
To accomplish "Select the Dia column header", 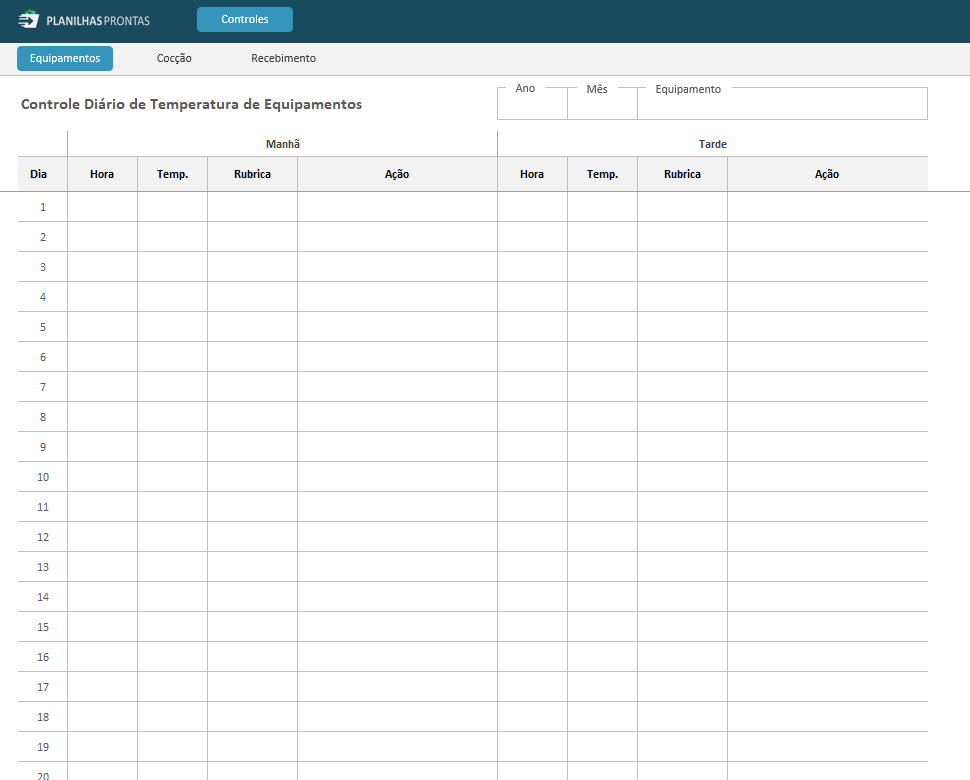I will click(39, 174).
